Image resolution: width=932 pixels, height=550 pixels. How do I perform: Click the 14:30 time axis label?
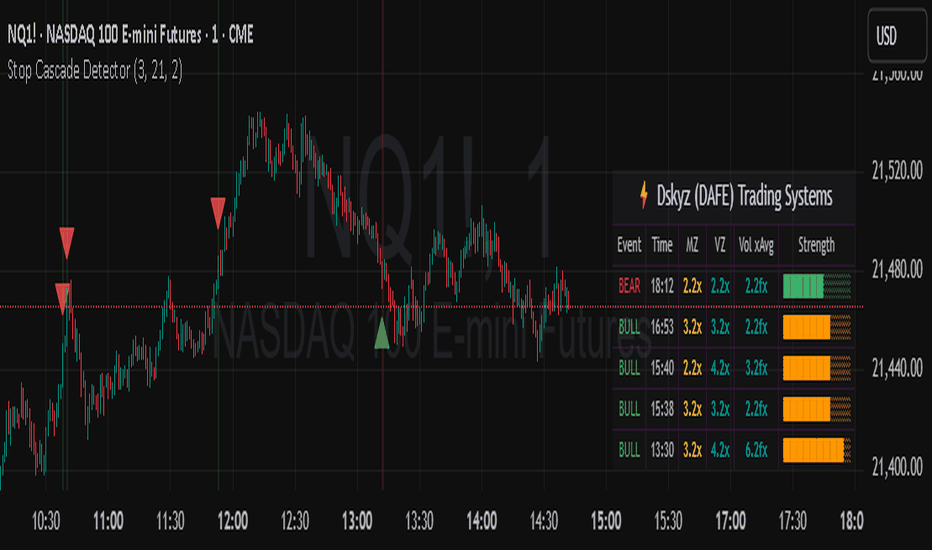544,521
